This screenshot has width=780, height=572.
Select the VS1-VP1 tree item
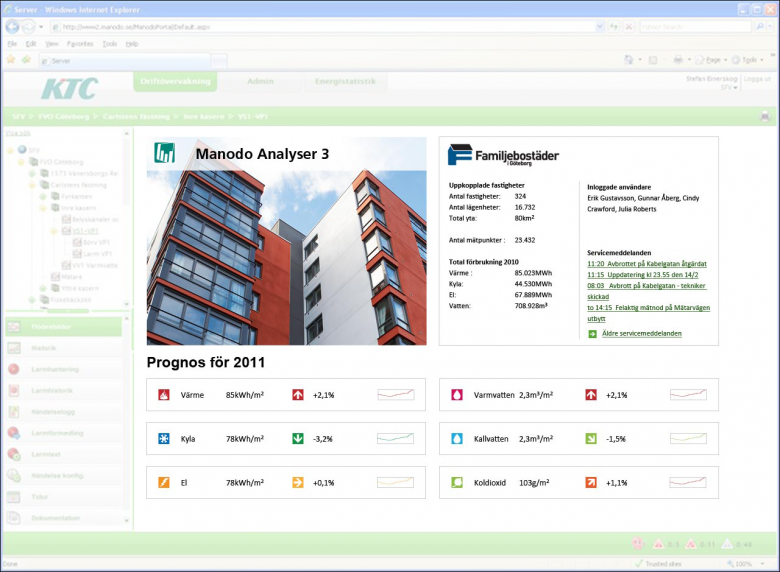[86, 231]
